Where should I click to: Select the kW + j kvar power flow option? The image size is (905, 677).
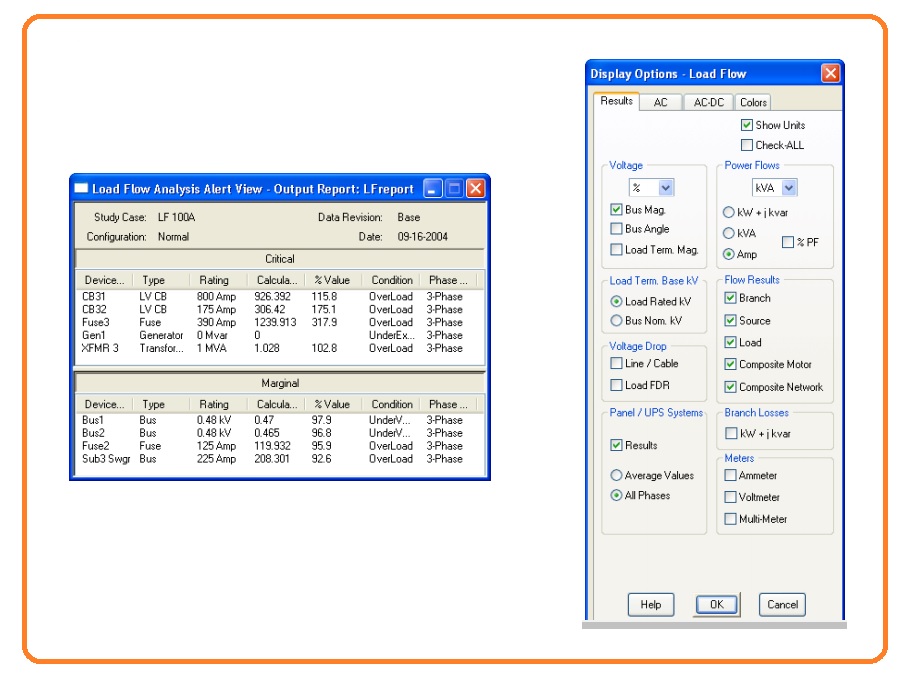click(729, 212)
